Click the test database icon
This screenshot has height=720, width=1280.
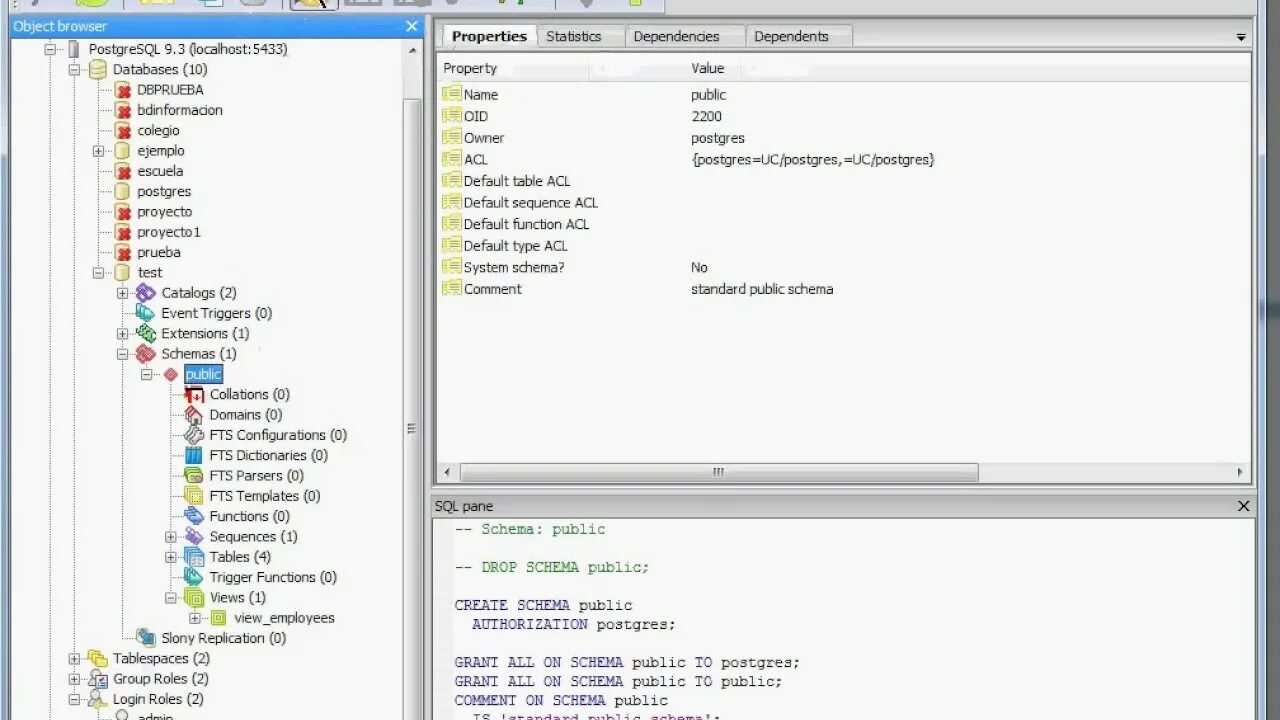[122, 272]
